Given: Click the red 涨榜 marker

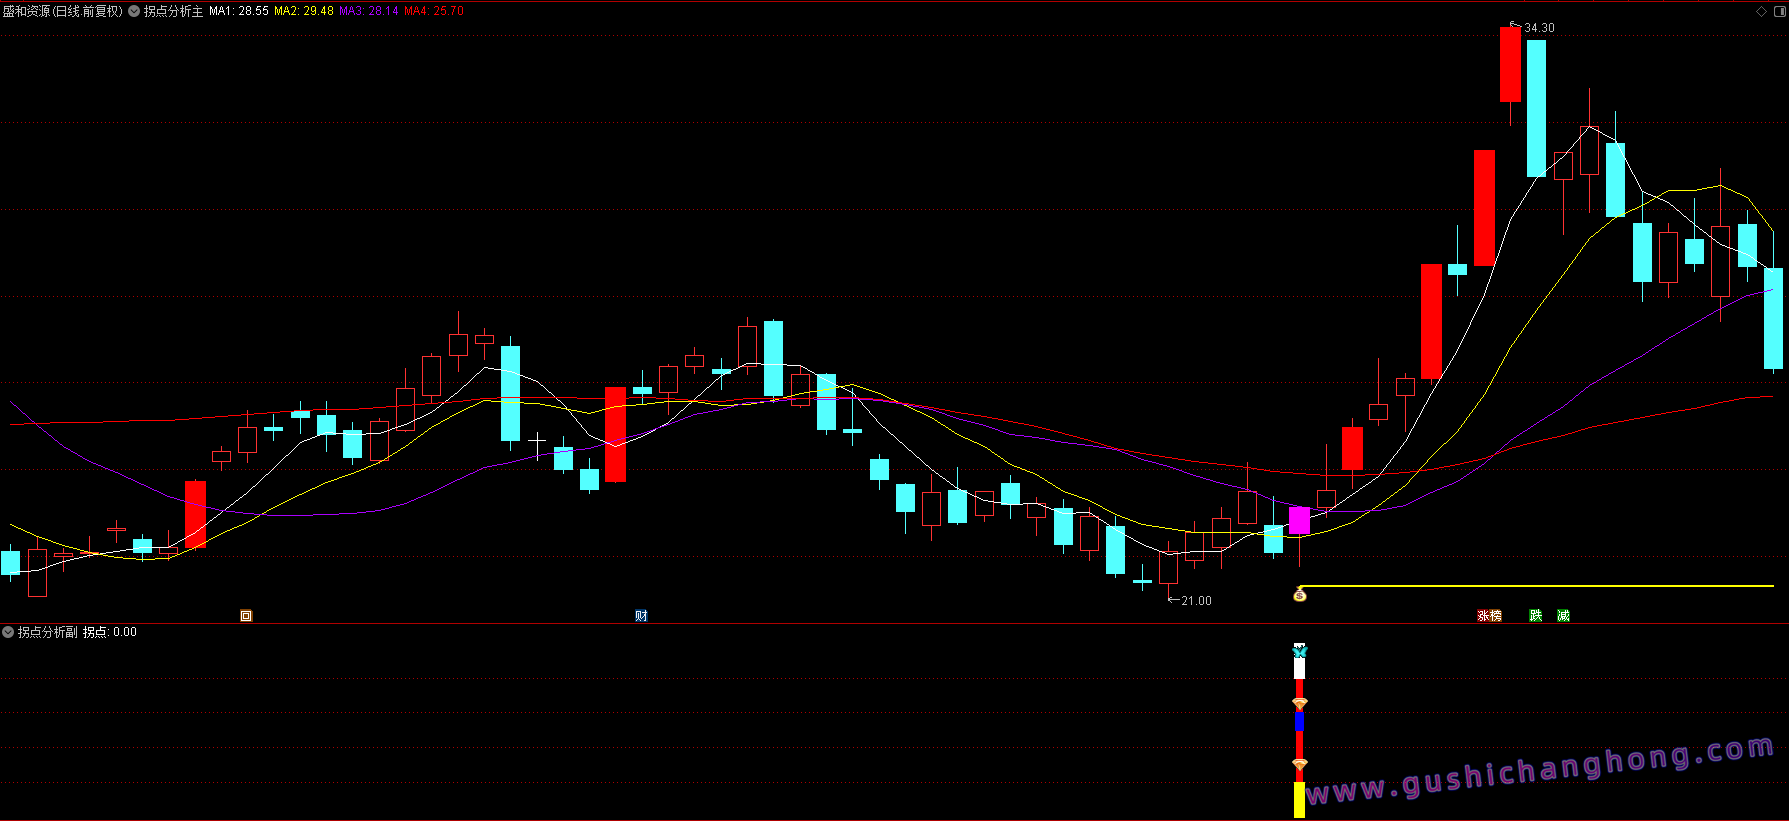Looking at the screenshot, I should point(1490,615).
